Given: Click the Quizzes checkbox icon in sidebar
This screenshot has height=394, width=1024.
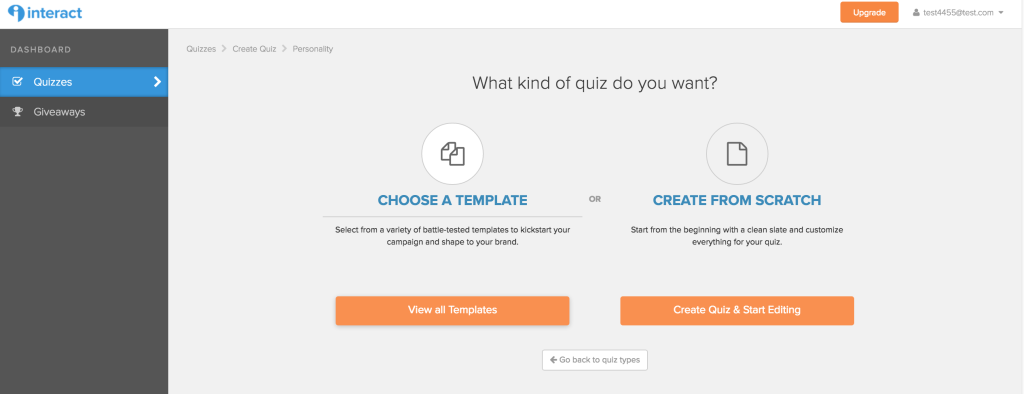Looking at the screenshot, I should (18, 82).
